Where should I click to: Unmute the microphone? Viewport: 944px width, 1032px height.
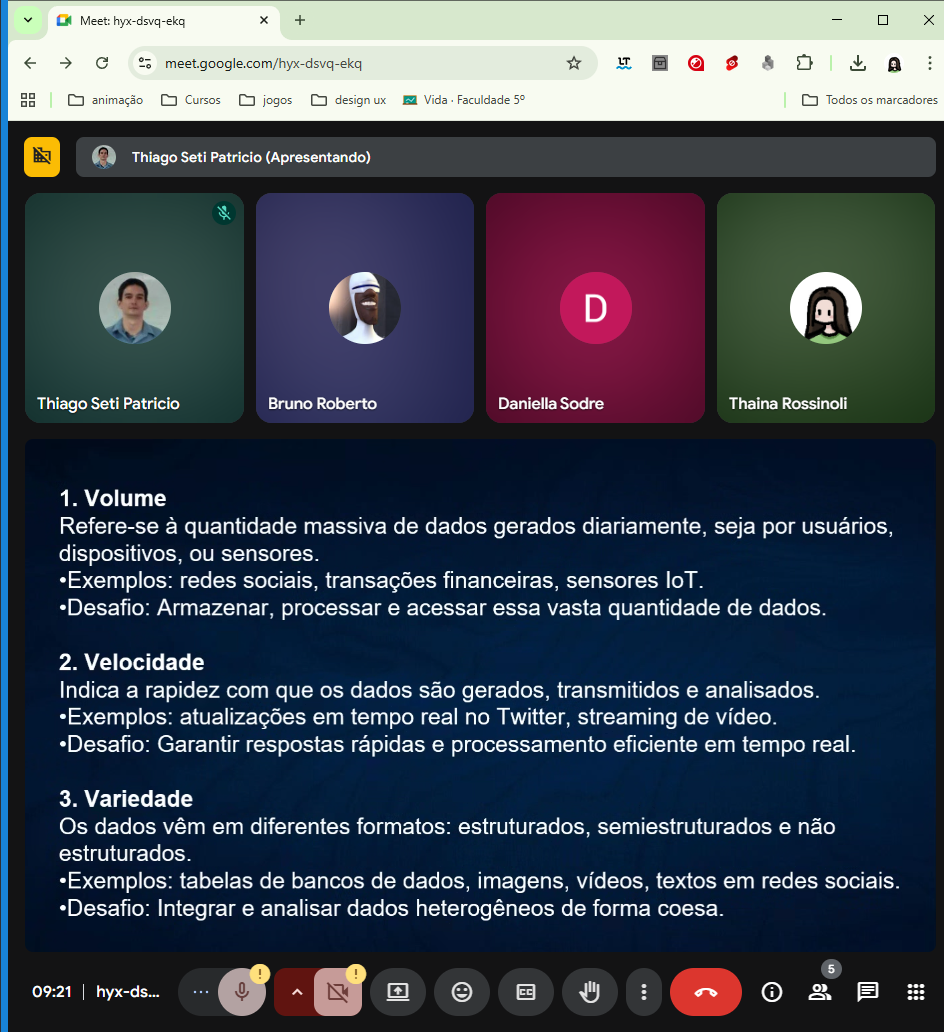click(x=241, y=992)
